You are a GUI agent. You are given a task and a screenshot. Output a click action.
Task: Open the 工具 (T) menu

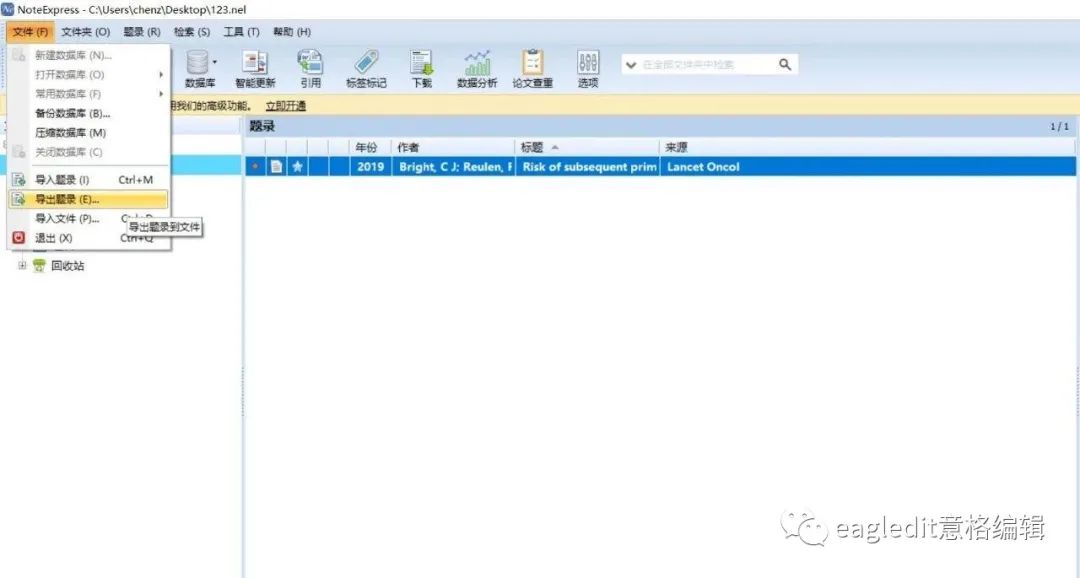pos(241,32)
